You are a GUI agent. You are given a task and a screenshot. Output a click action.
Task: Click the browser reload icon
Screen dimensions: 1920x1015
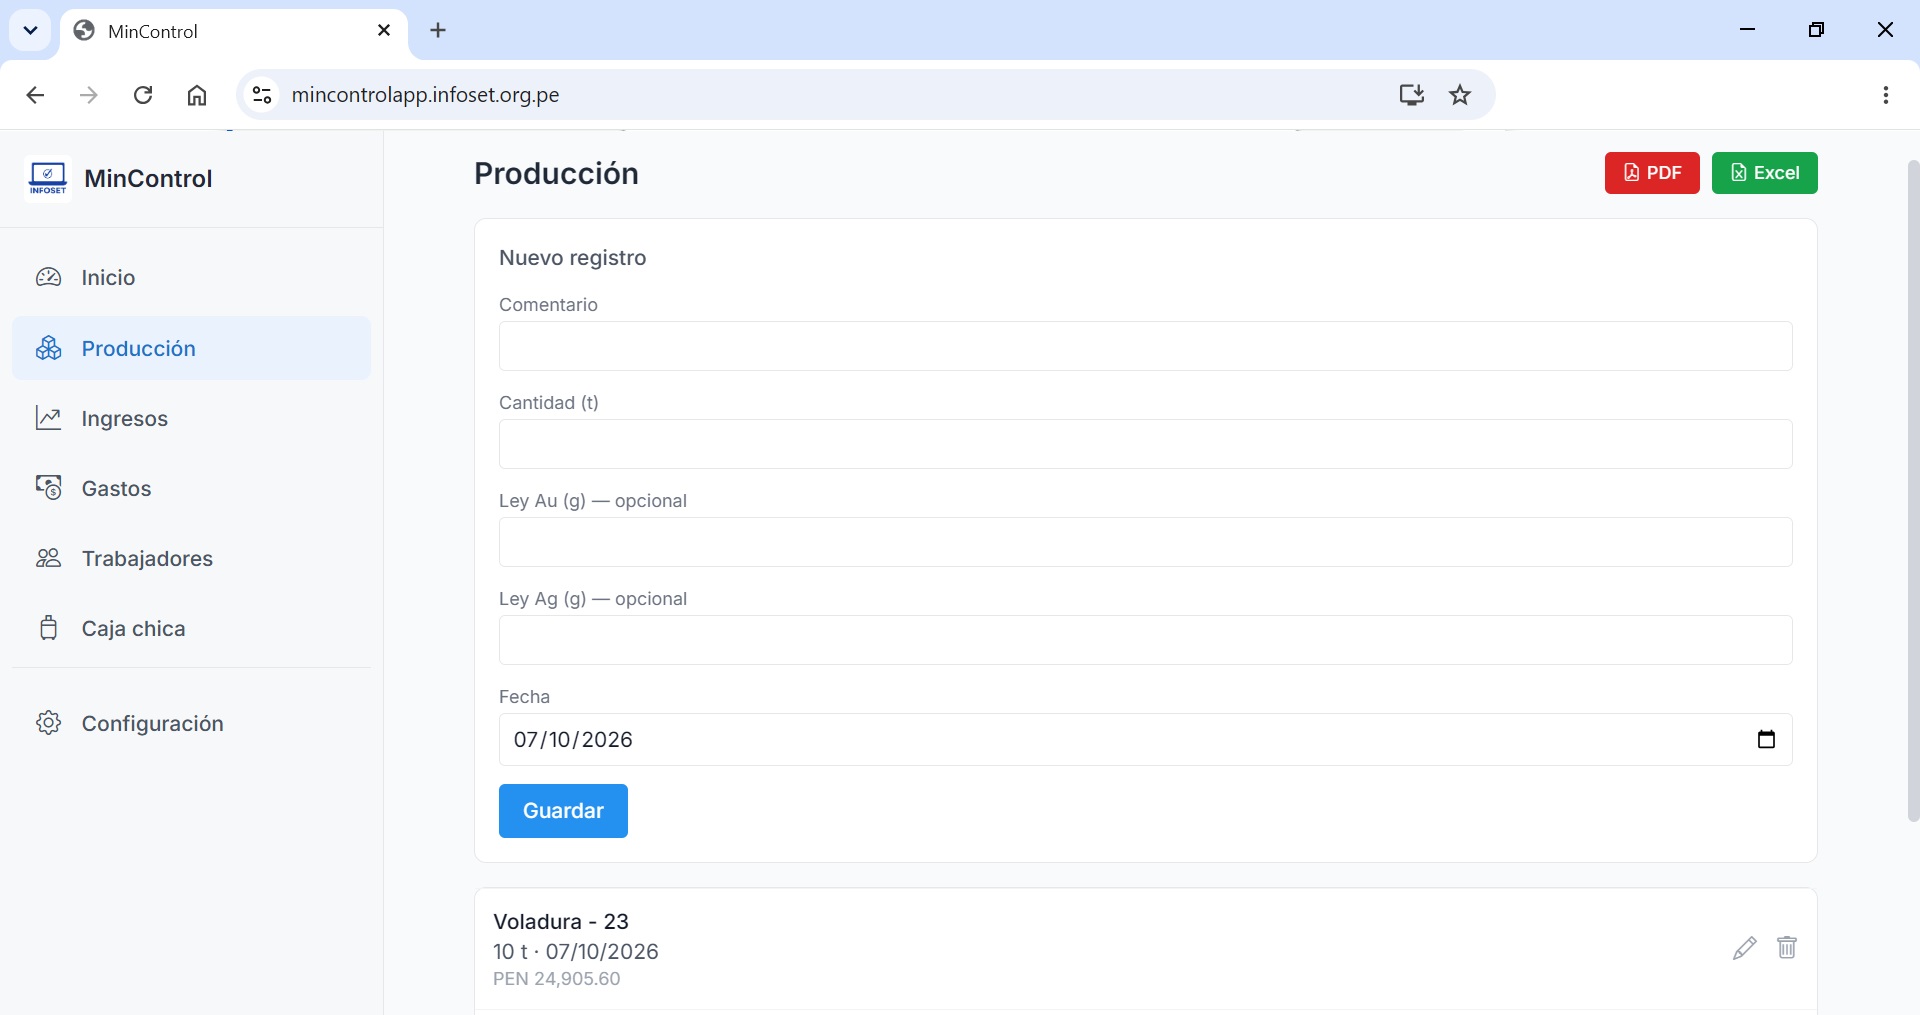[143, 95]
